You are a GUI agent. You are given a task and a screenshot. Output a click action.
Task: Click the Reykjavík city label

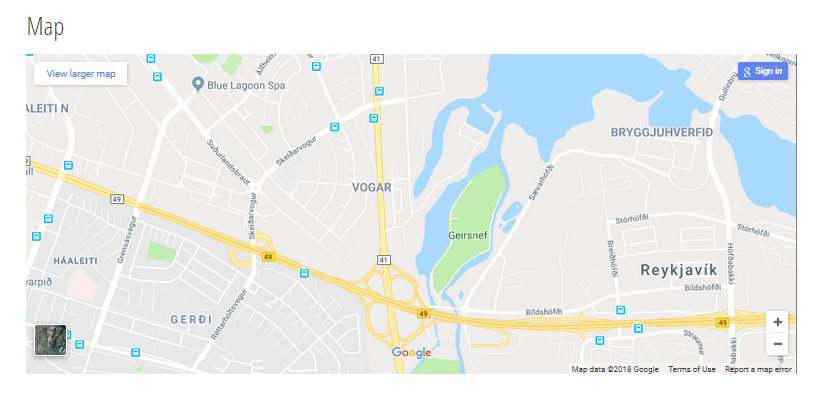pyautogui.click(x=679, y=271)
